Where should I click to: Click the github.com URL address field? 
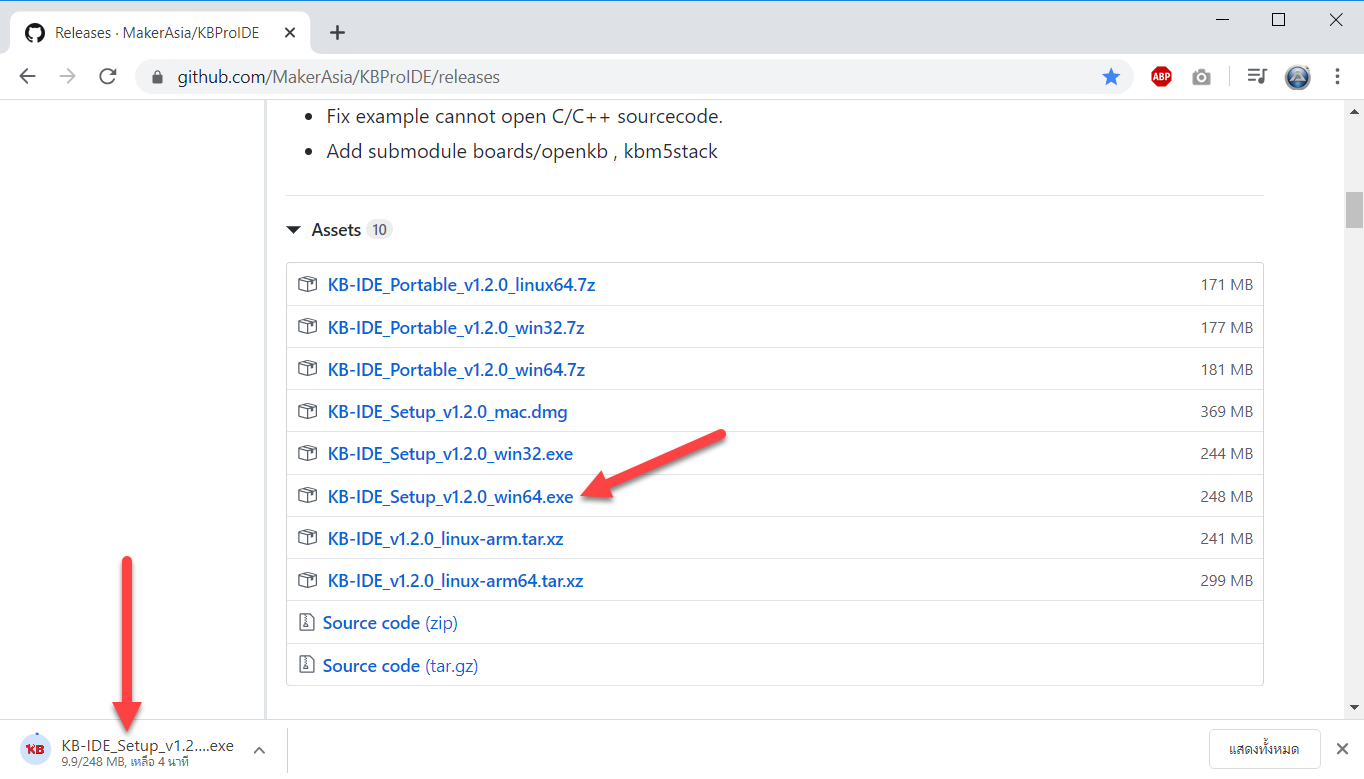(x=600, y=77)
